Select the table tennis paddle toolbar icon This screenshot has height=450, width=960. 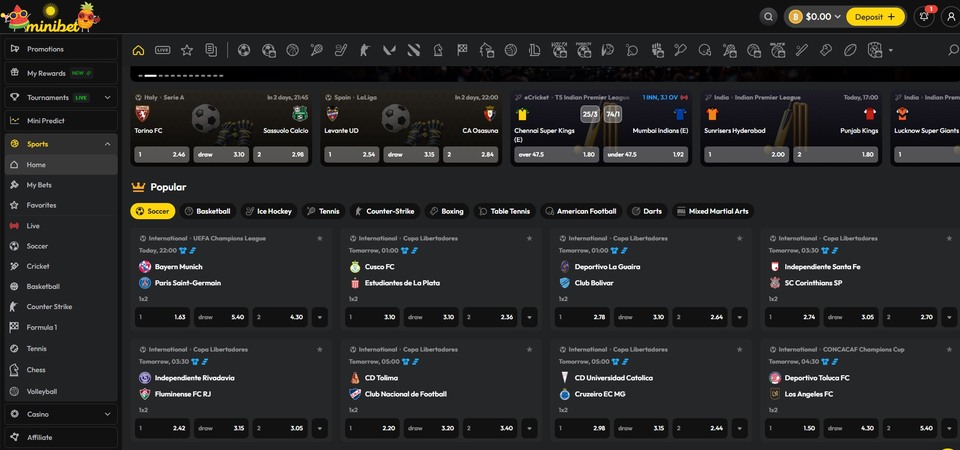point(632,50)
